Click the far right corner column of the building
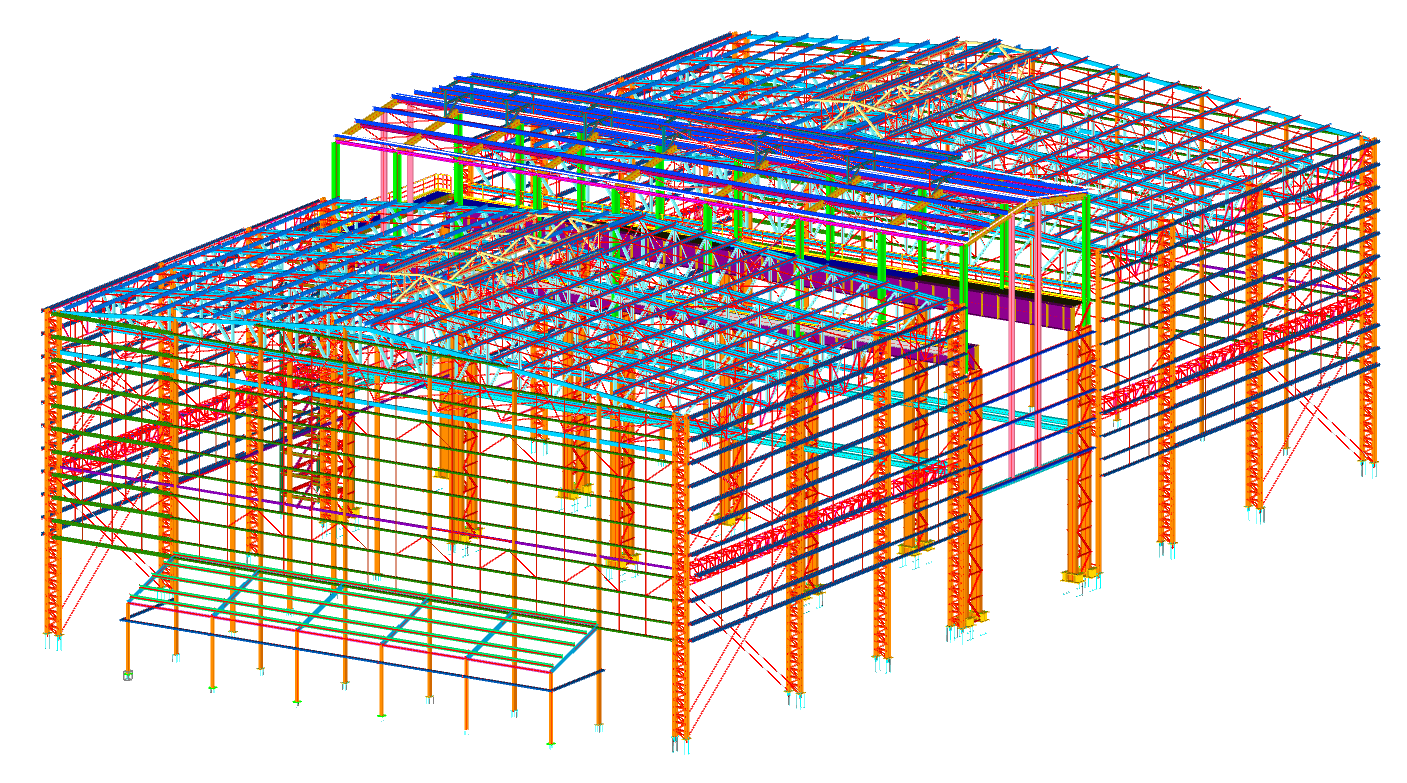This screenshot has height=783, width=1407. click(1368, 300)
